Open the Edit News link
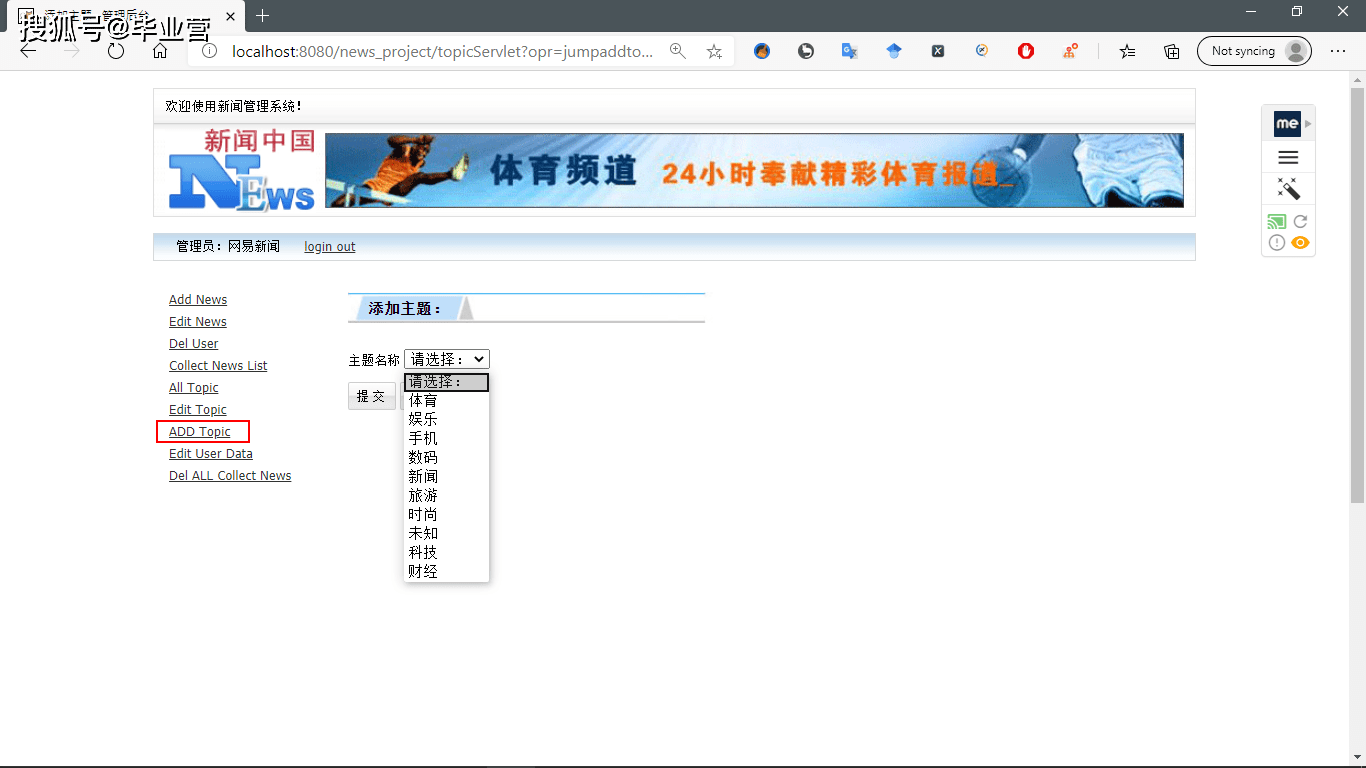1366x768 pixels. pos(198,322)
